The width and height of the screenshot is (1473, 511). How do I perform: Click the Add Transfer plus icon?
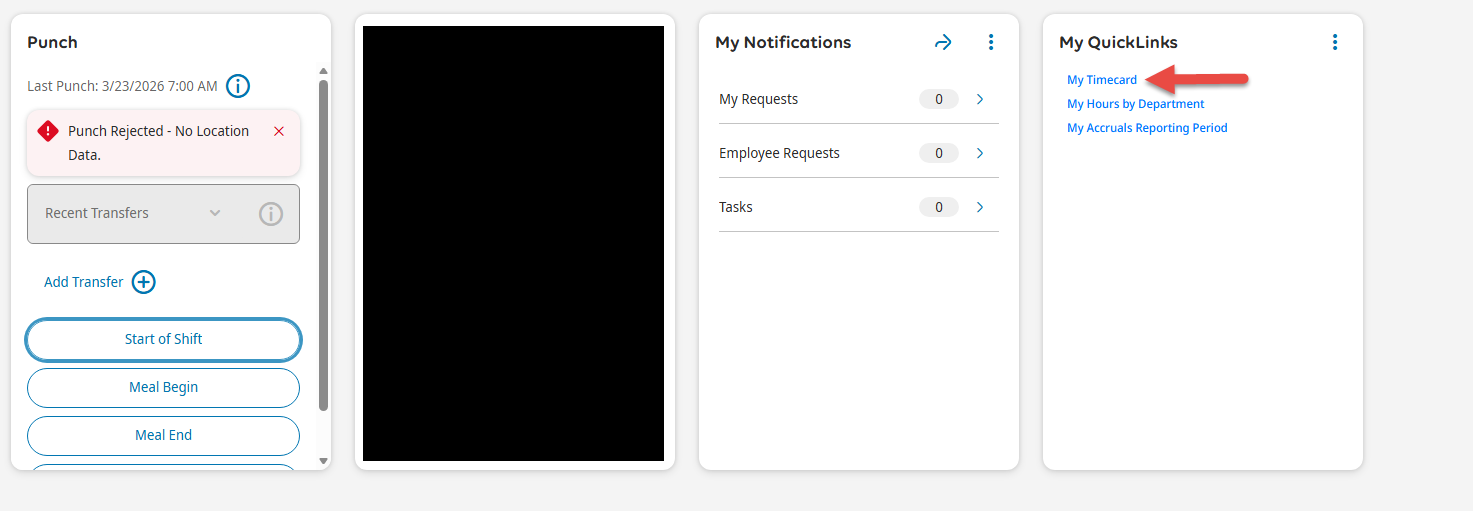[x=144, y=282]
